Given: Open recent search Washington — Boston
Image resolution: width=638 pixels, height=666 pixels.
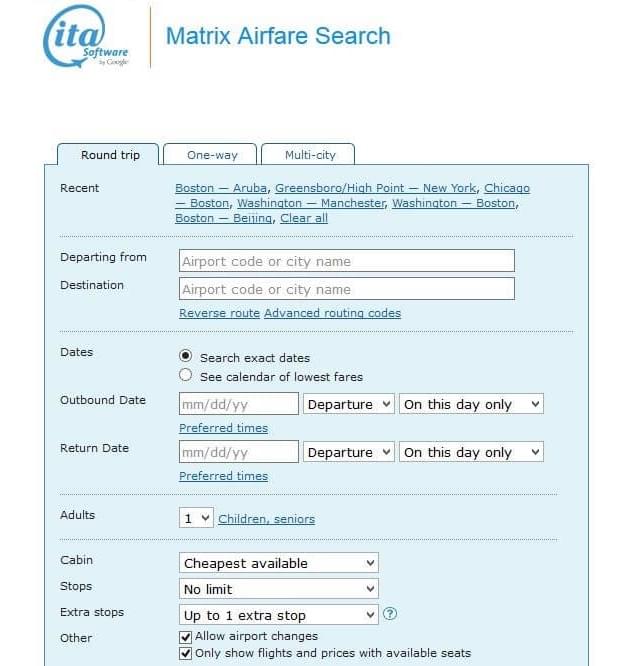Looking at the screenshot, I should 453,203.
